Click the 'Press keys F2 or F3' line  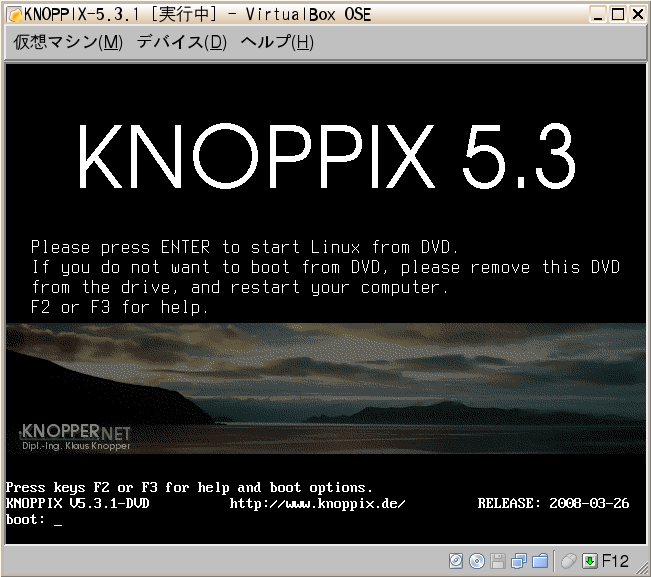click(189, 487)
